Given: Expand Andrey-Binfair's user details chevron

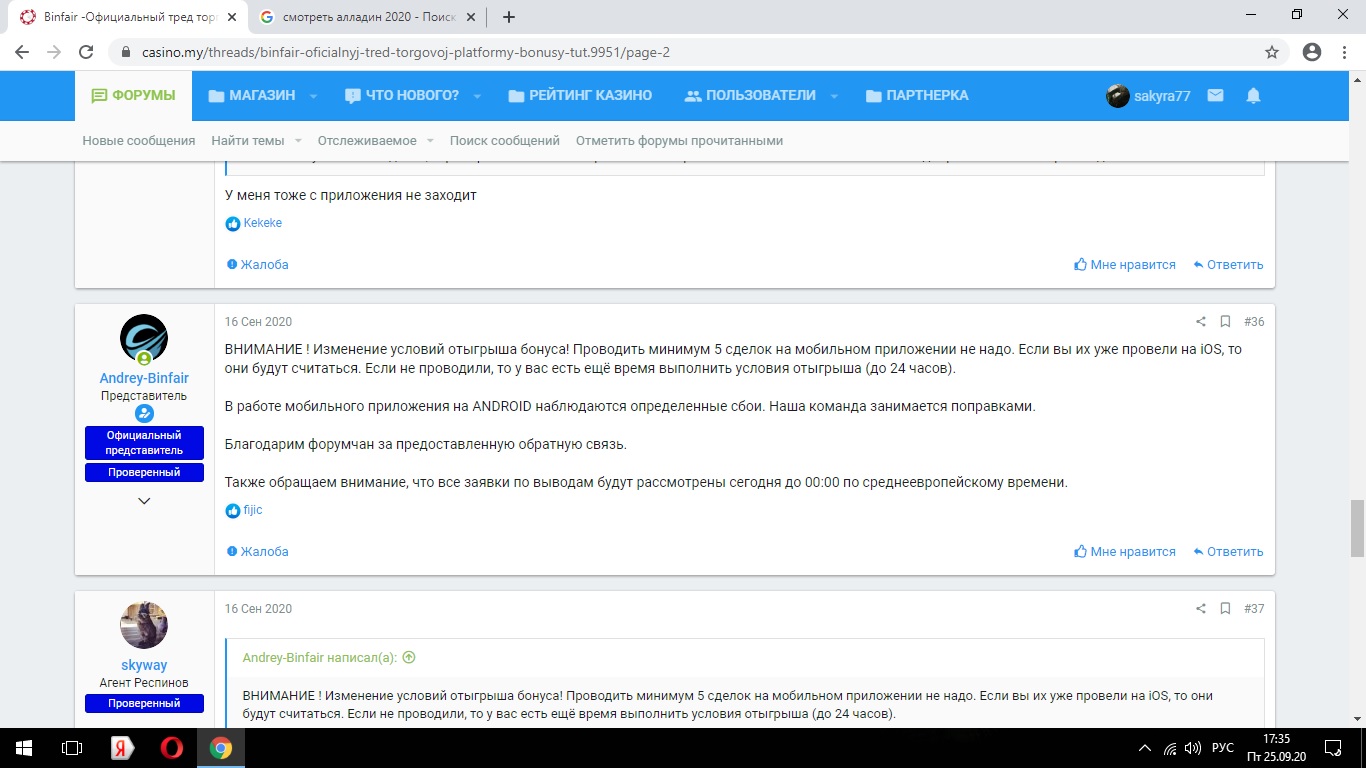Looking at the screenshot, I should [x=144, y=501].
